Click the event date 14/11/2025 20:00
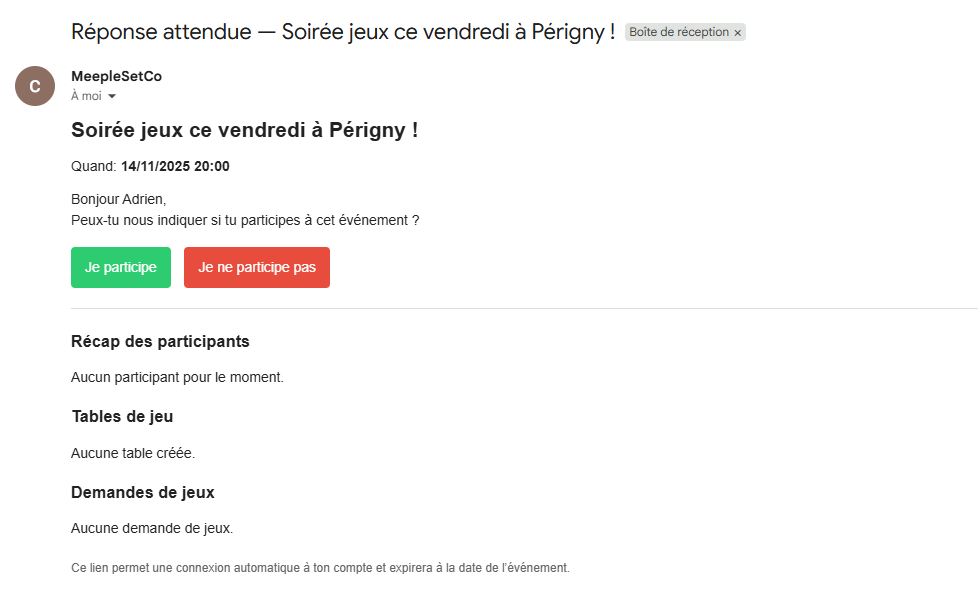Screen dimensions: 978x595 [x=175, y=166]
